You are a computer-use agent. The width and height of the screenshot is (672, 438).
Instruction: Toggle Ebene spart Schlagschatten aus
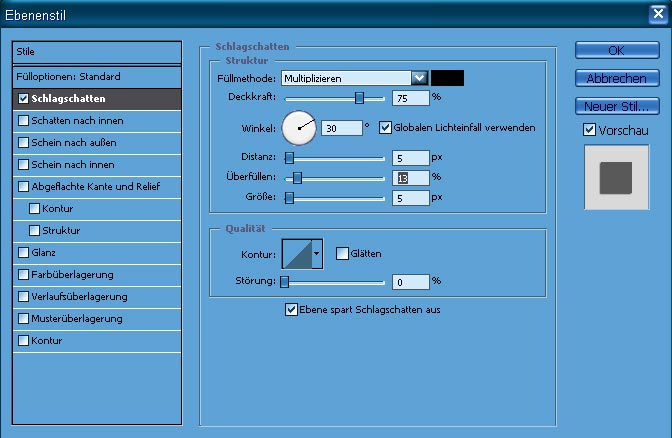(x=292, y=310)
